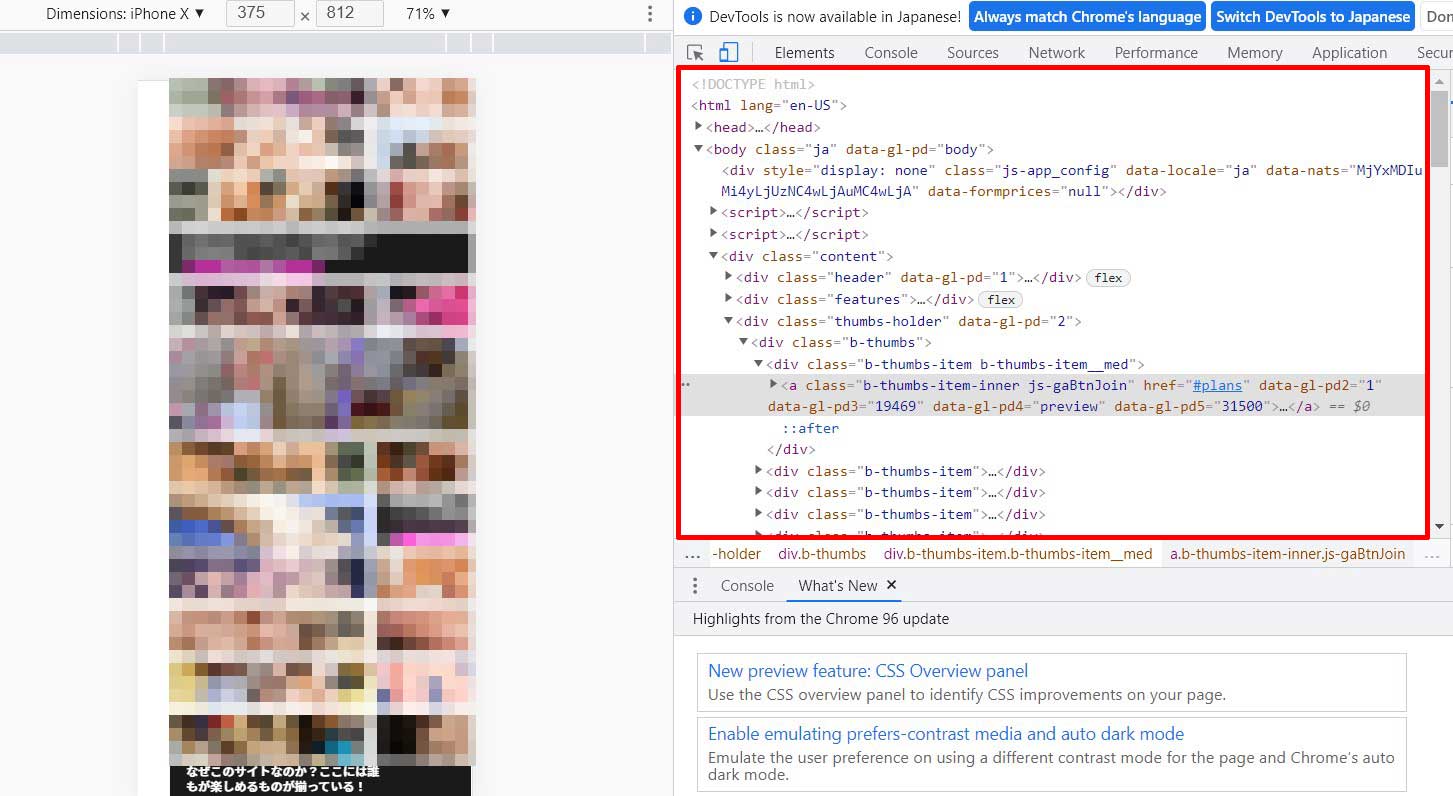Close the What's New tab
This screenshot has width=1453, height=796.
(891, 585)
